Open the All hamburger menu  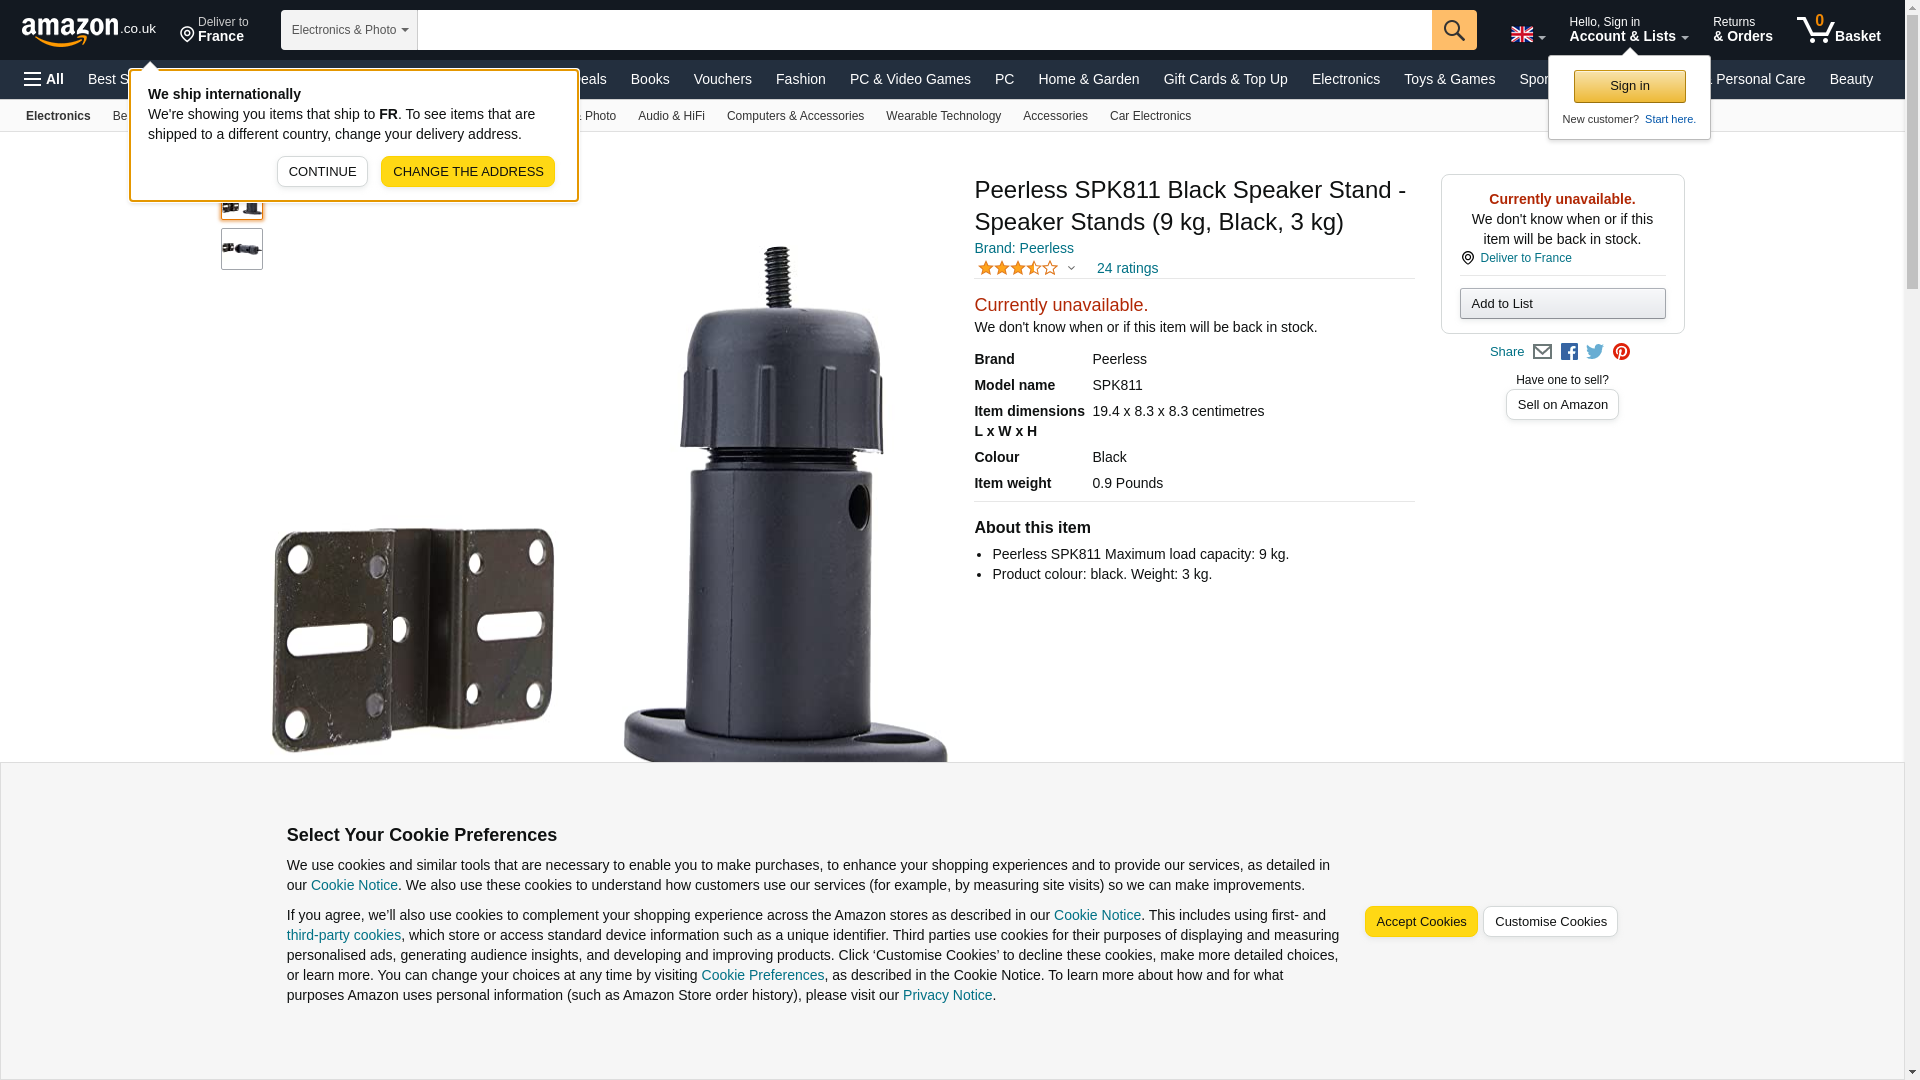click(x=44, y=79)
